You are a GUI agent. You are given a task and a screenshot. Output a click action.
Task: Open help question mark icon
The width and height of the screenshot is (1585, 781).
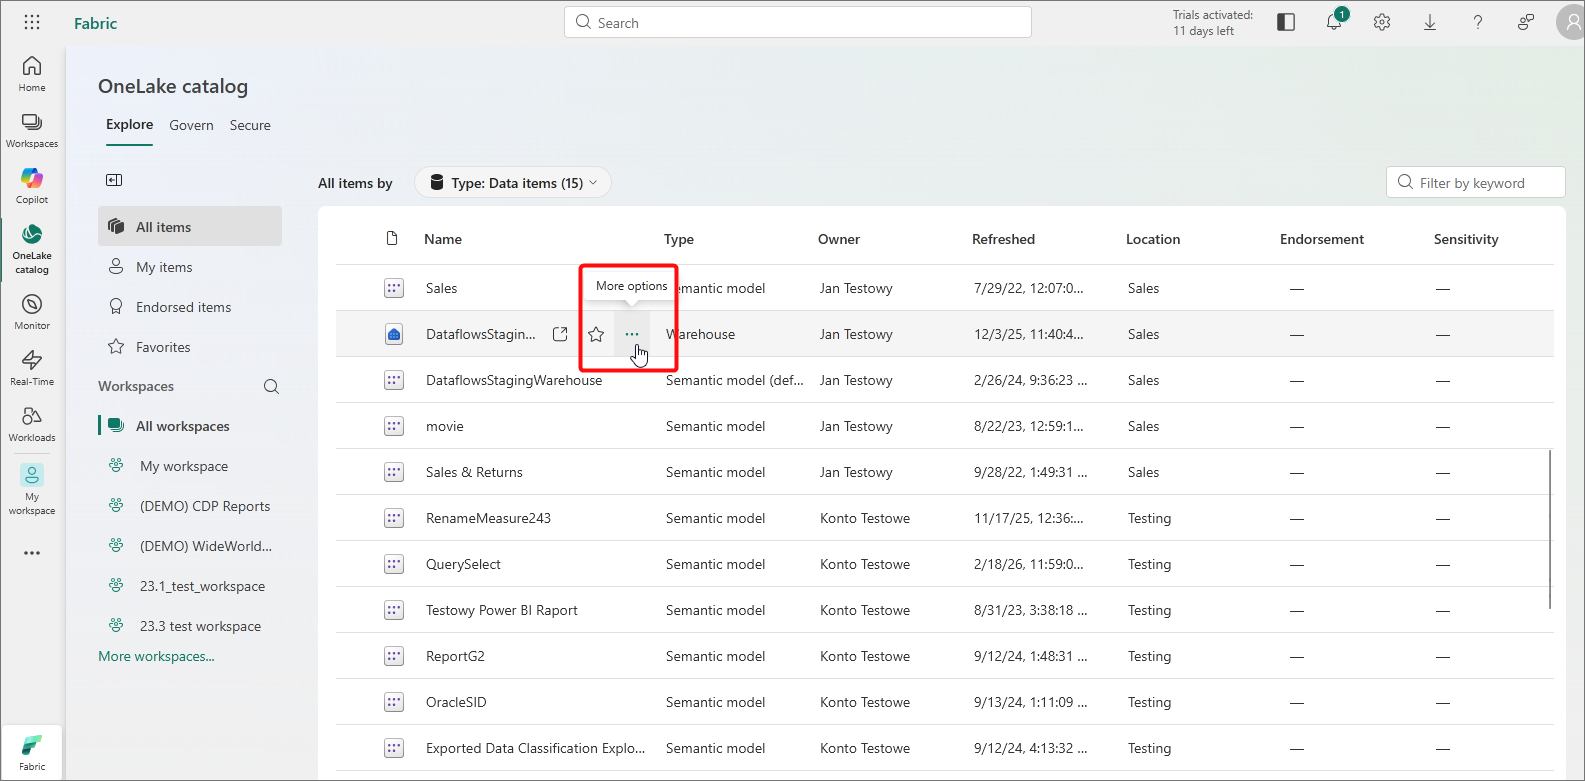1478,22
